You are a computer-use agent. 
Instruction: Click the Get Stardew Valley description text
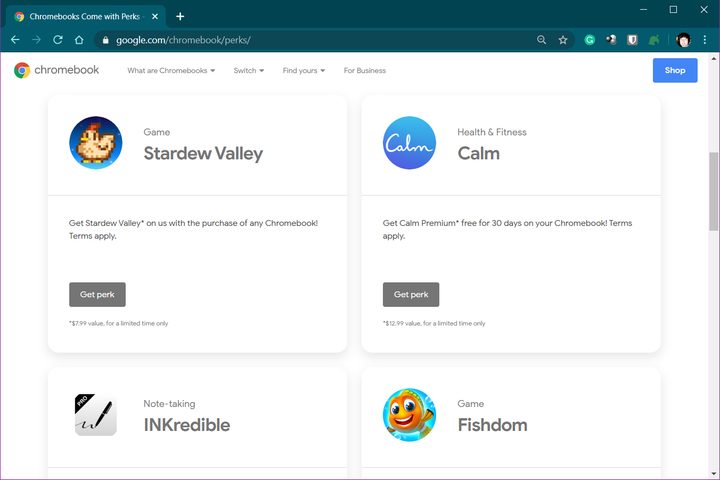[193, 229]
